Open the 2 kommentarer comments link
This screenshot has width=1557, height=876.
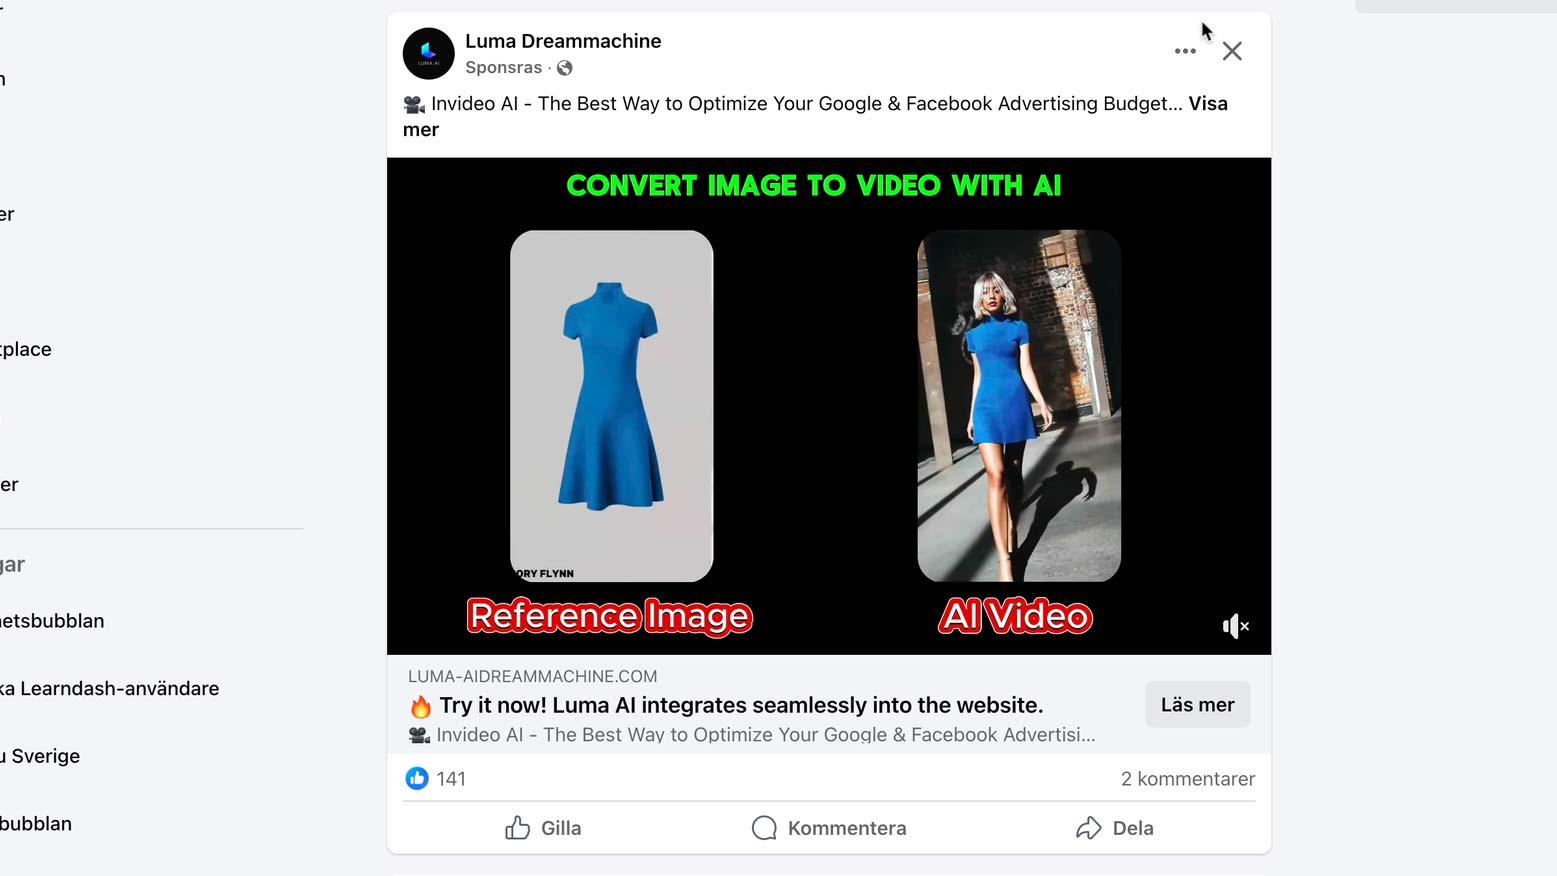tap(1187, 779)
